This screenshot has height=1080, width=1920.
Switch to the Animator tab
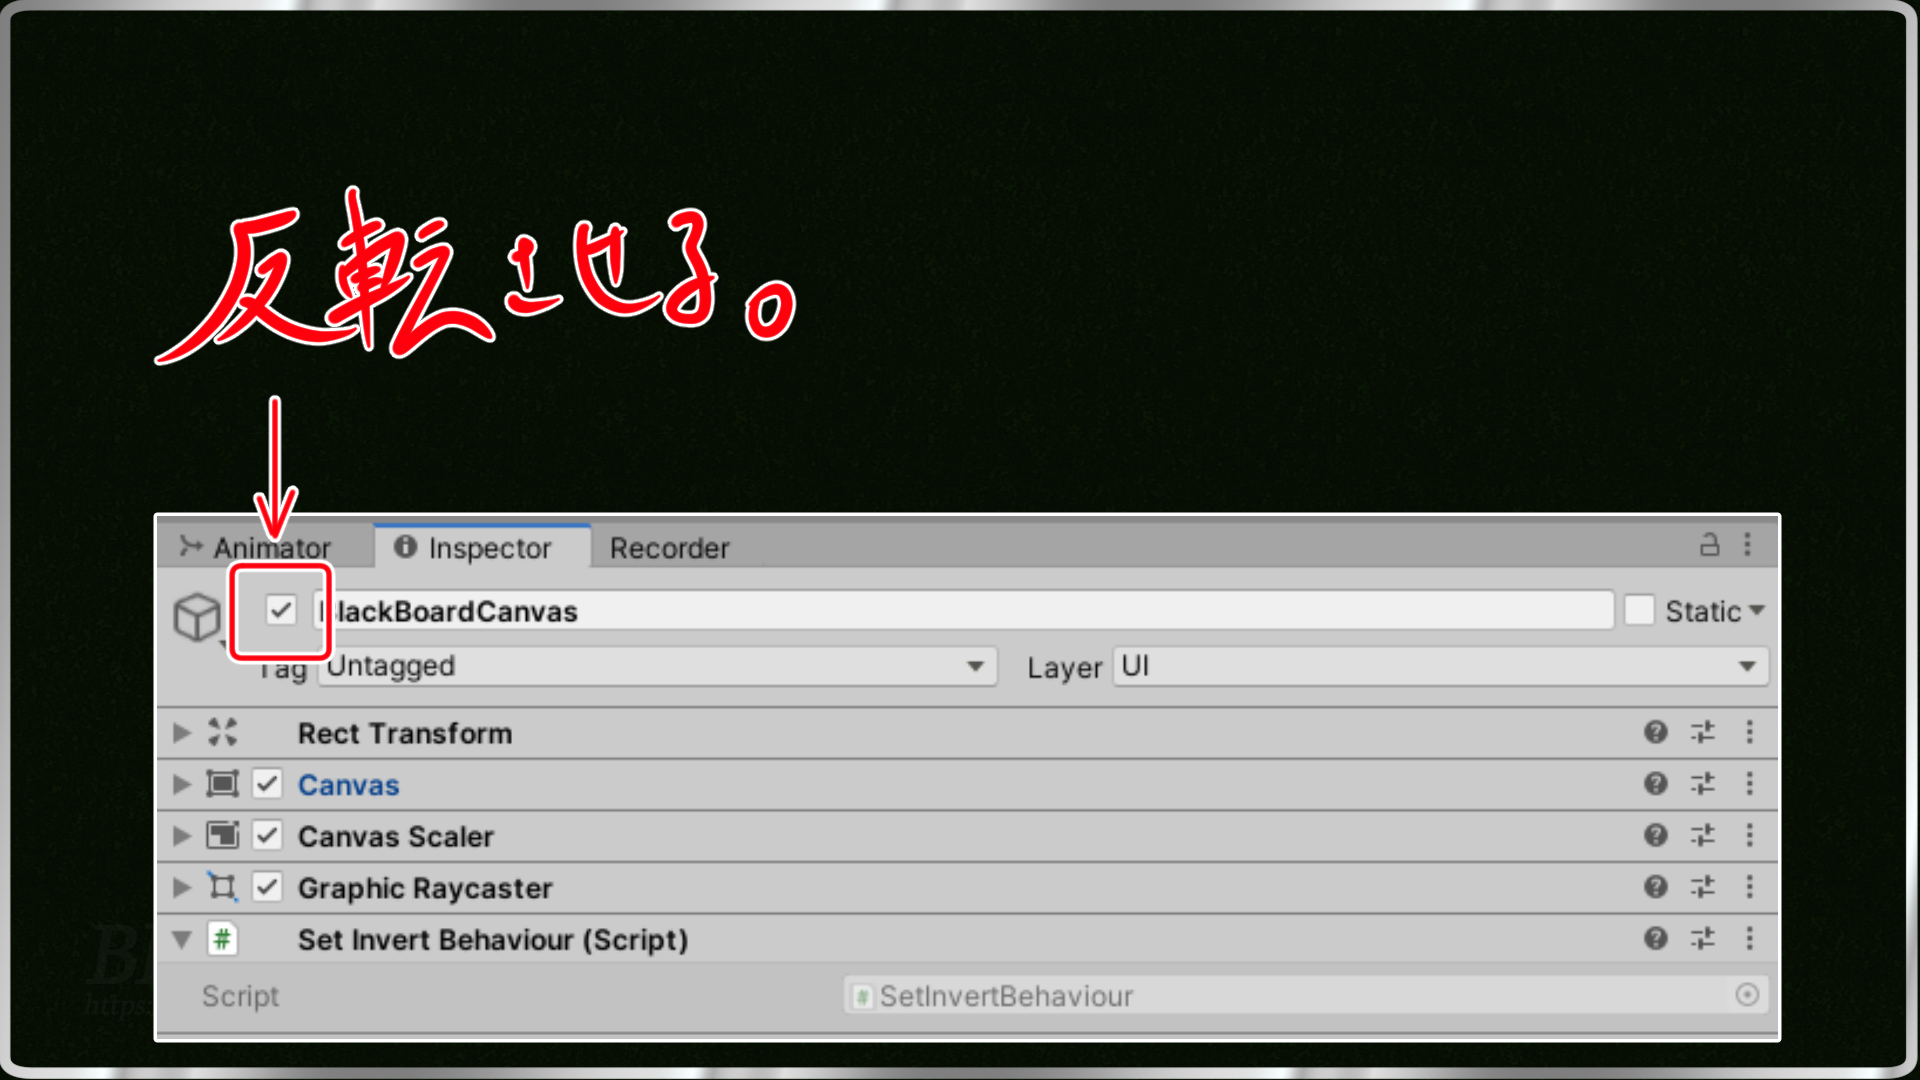pyautogui.click(x=260, y=546)
